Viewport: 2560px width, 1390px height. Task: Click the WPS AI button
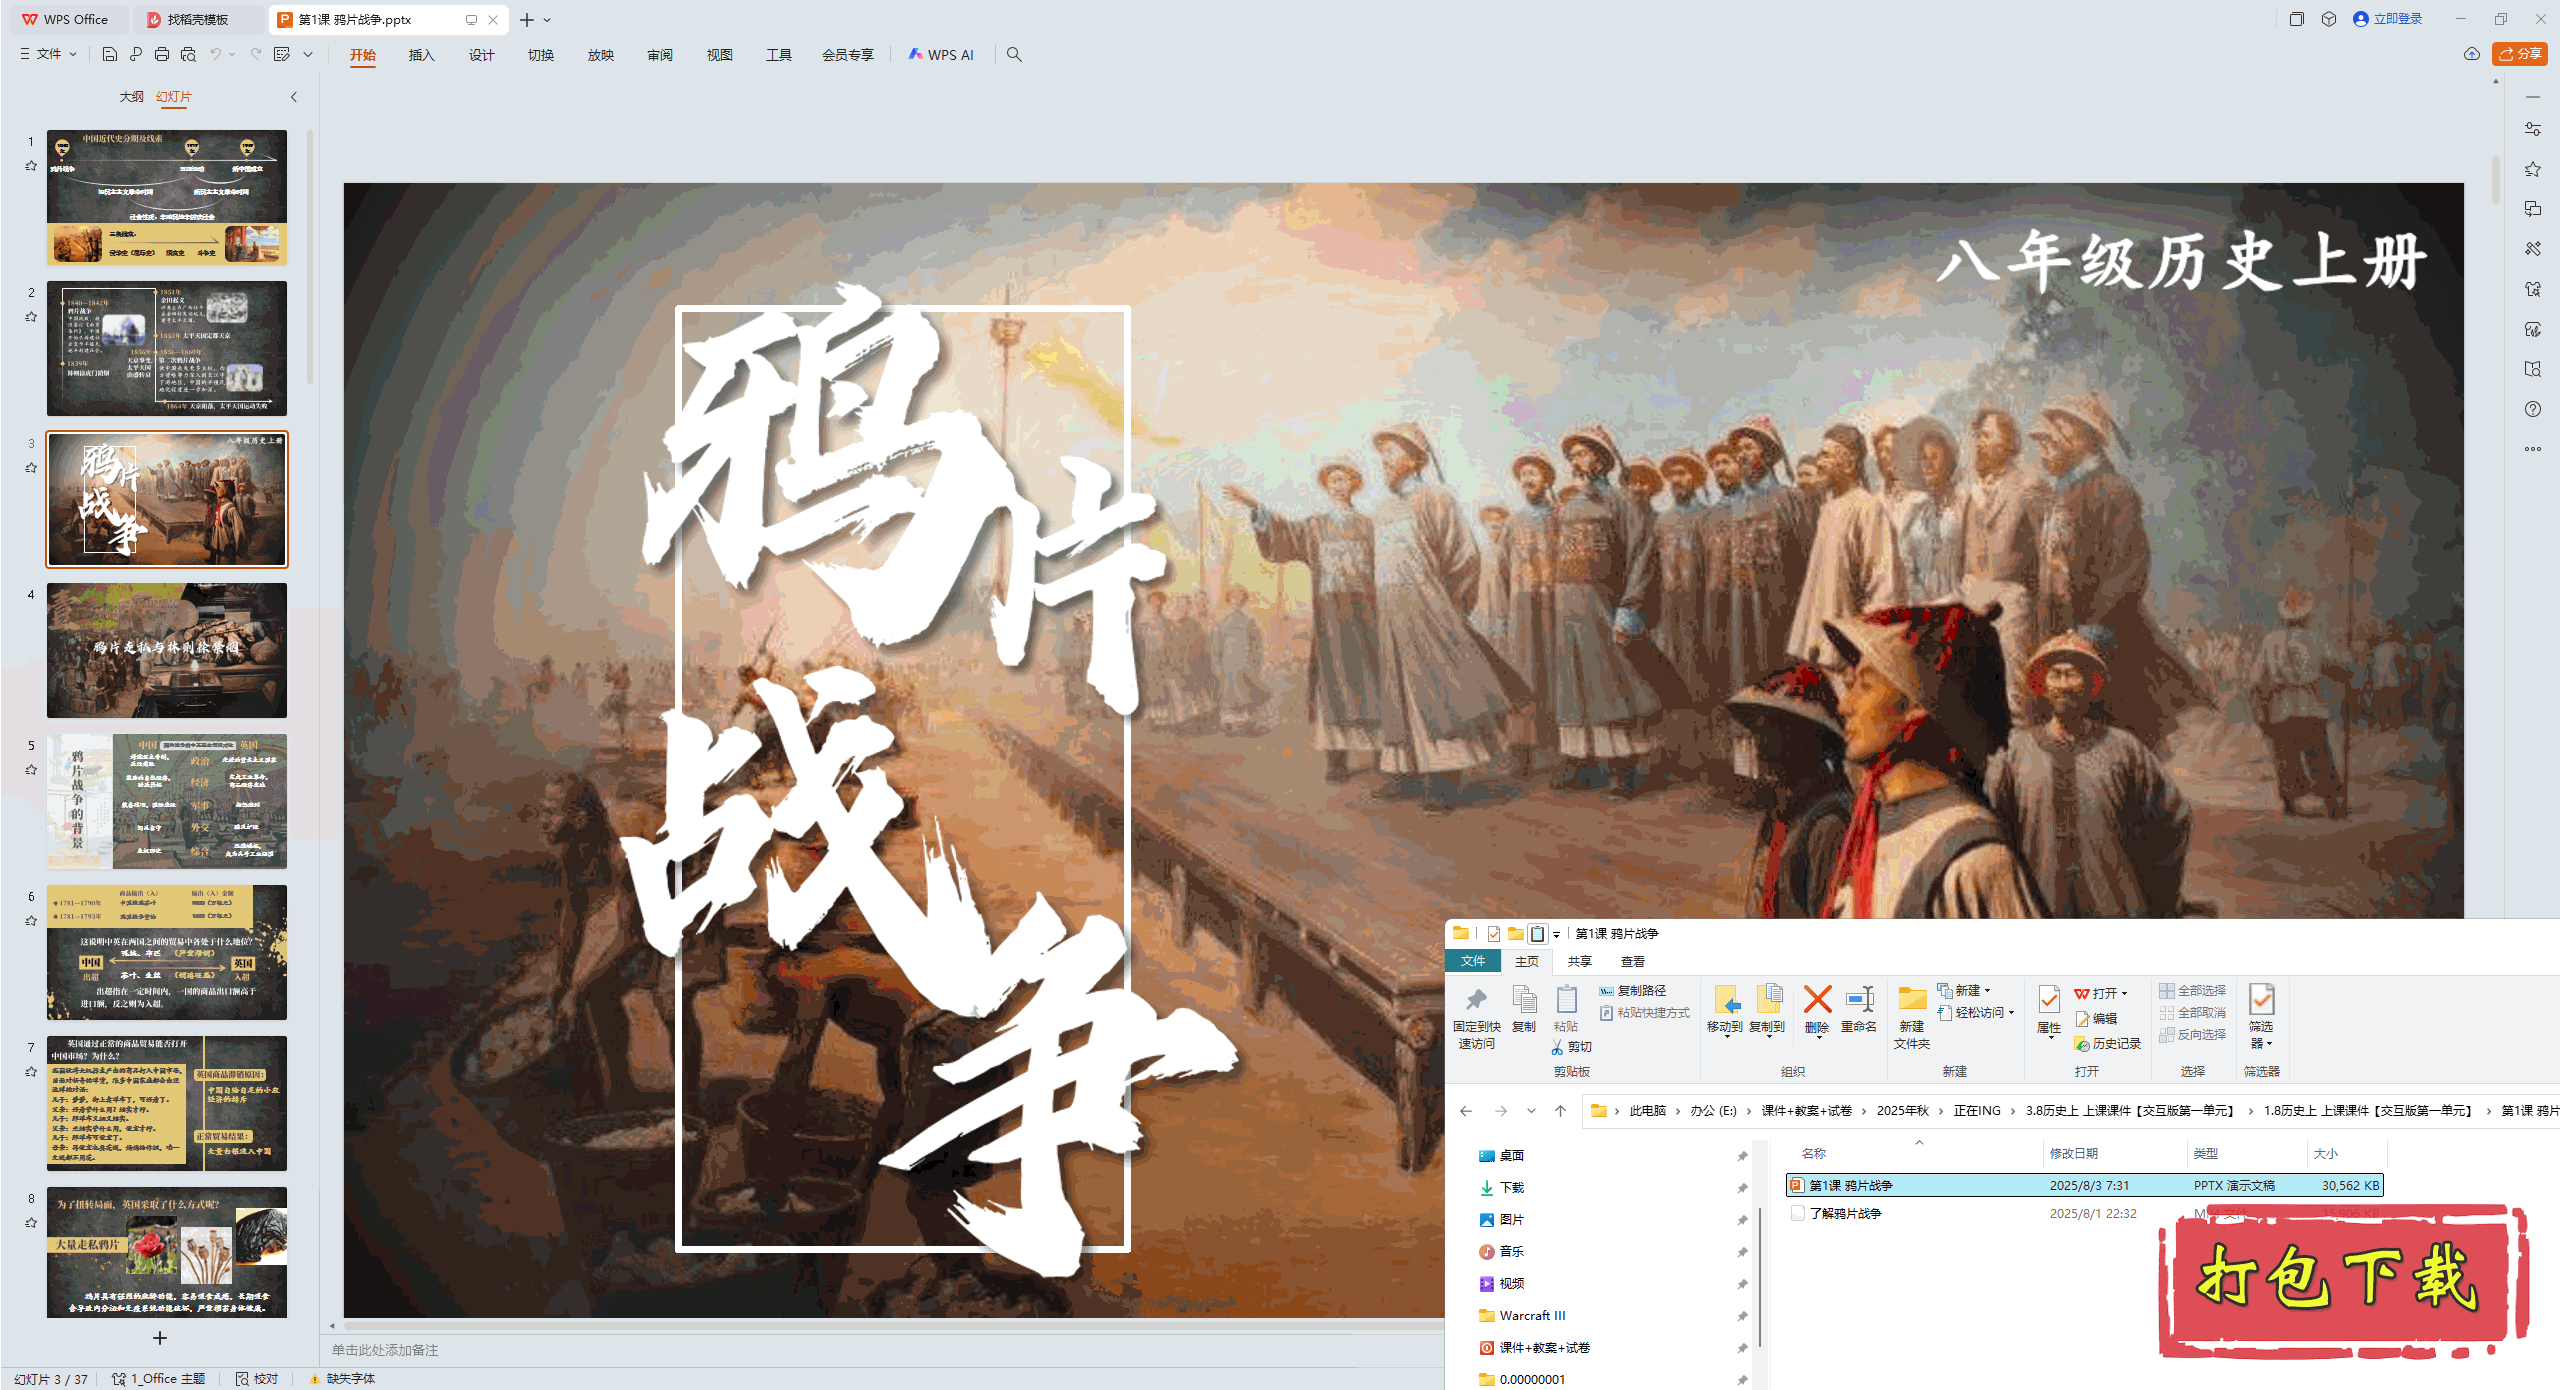click(941, 55)
